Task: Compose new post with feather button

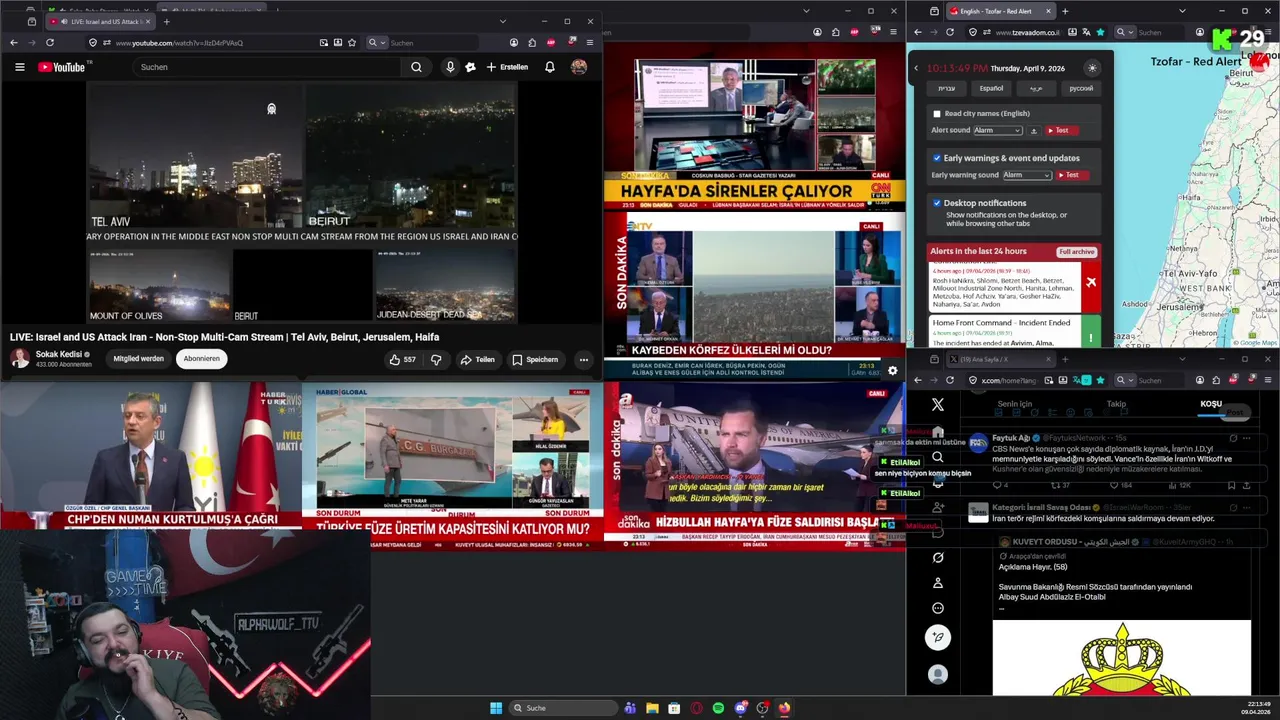Action: pyautogui.click(x=937, y=637)
